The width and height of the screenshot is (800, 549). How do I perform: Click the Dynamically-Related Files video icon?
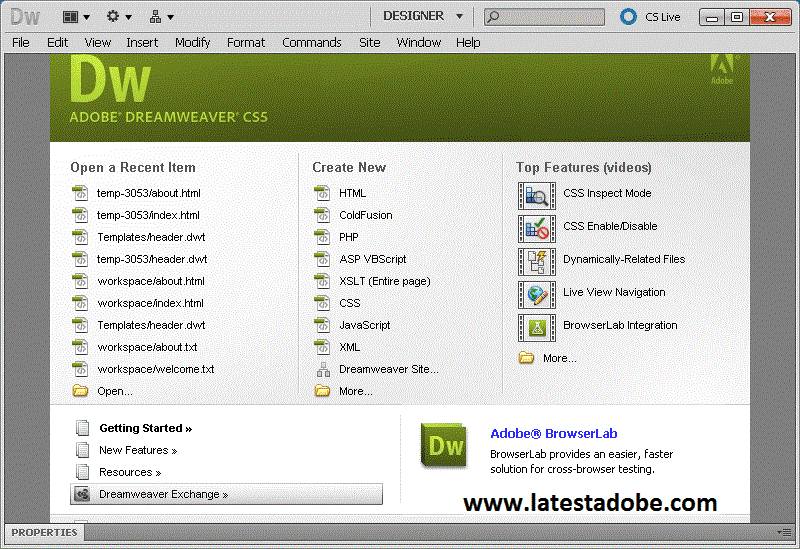pos(537,262)
